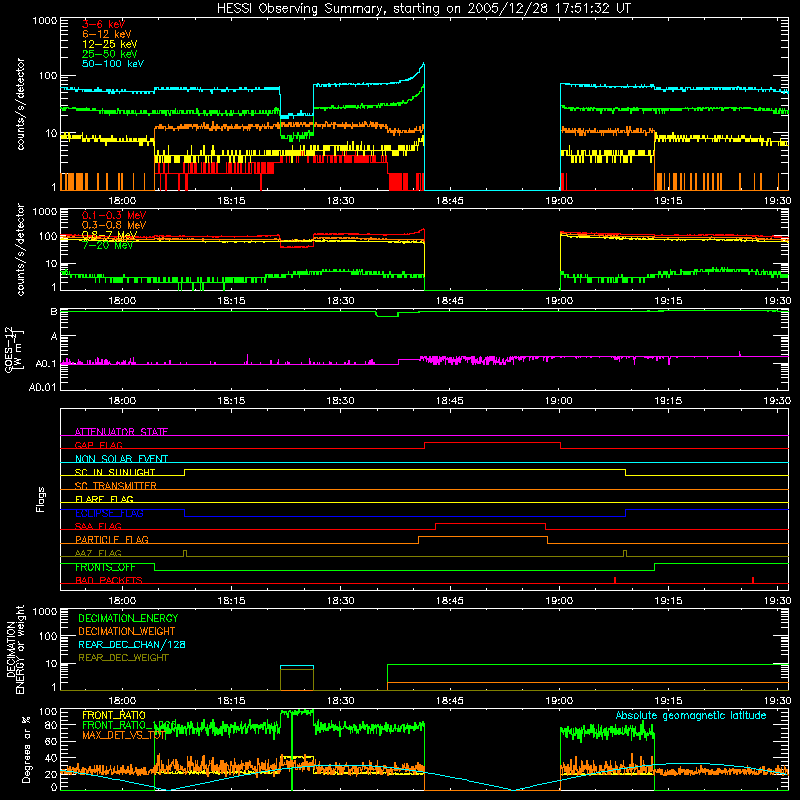
Task: Select the NON_SOLAR_EVENT flag label
Action: point(121,459)
